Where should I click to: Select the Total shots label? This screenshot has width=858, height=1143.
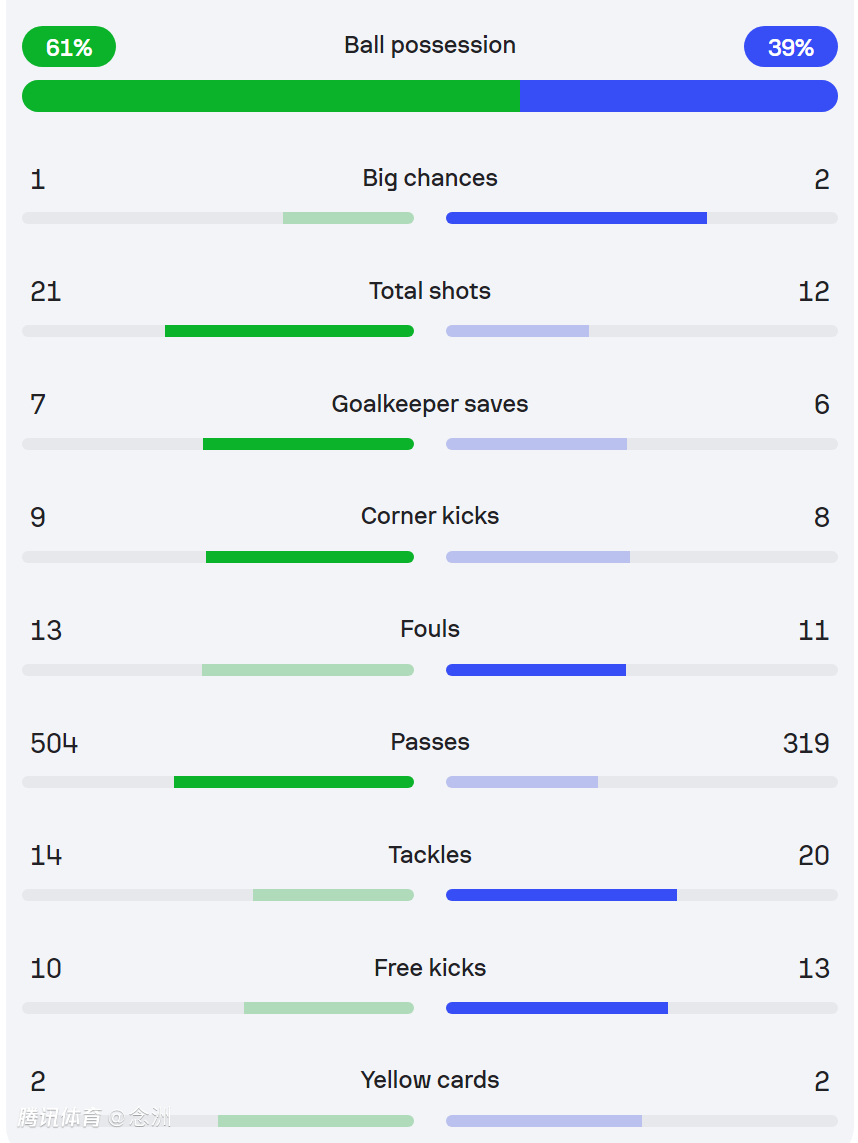coord(430,291)
